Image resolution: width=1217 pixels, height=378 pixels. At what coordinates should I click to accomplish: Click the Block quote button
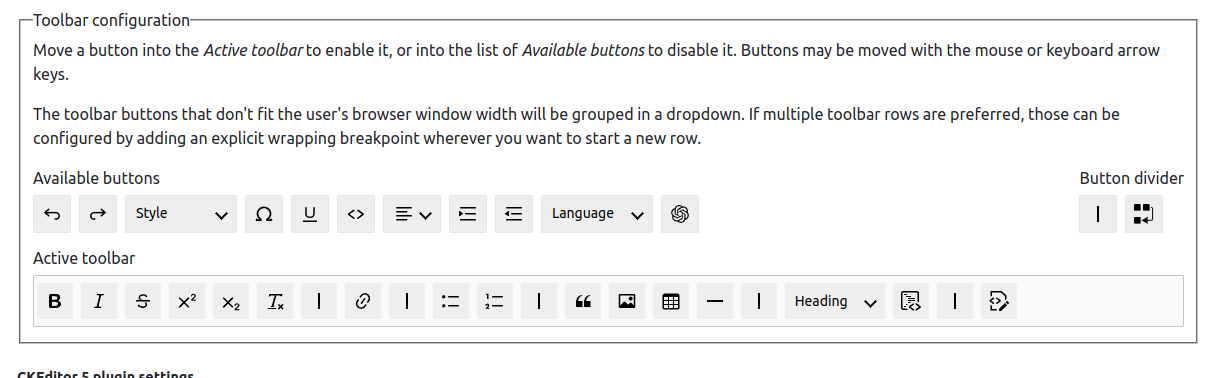(x=583, y=301)
